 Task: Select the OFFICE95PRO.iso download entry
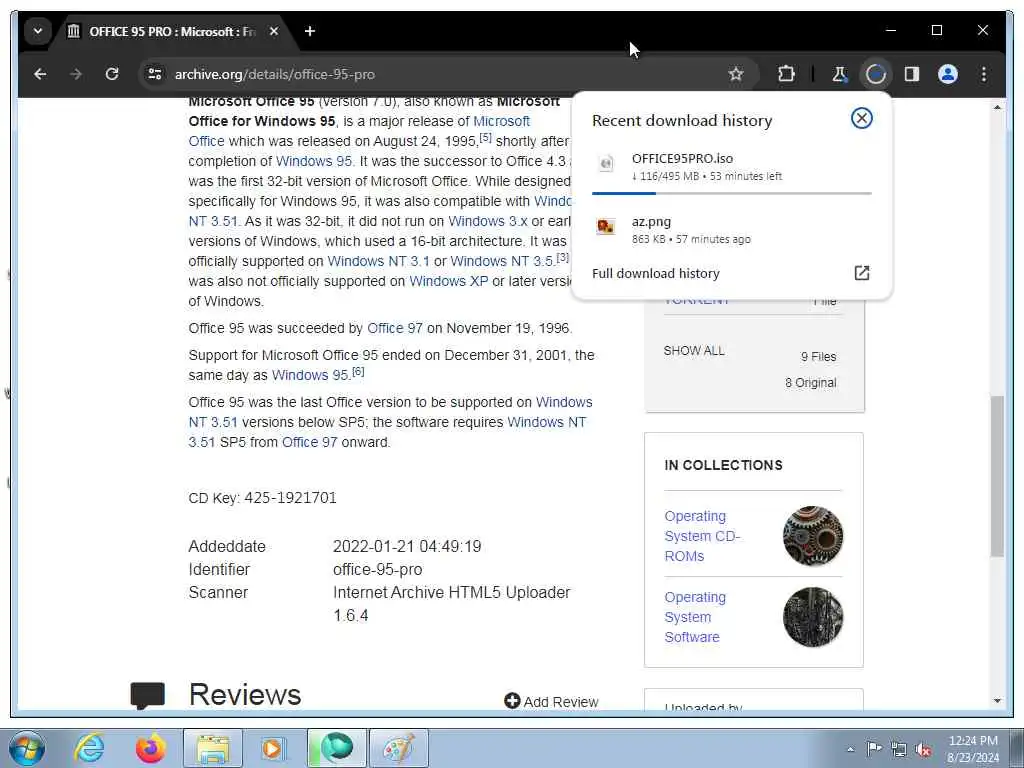point(731,167)
